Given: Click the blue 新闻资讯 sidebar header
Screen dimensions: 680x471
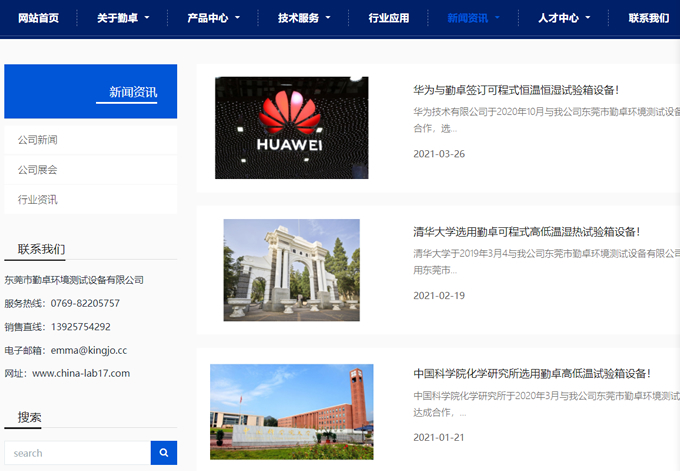Looking at the screenshot, I should (91, 92).
